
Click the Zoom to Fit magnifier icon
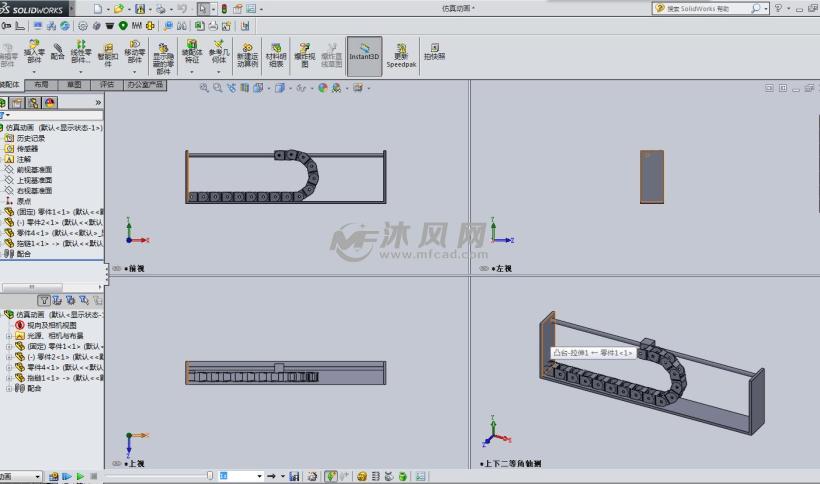204,88
